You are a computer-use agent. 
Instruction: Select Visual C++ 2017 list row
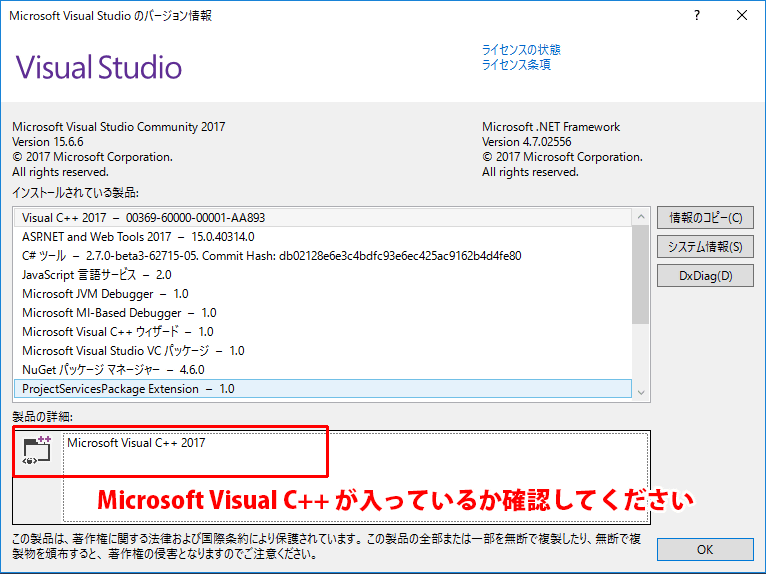(323, 217)
